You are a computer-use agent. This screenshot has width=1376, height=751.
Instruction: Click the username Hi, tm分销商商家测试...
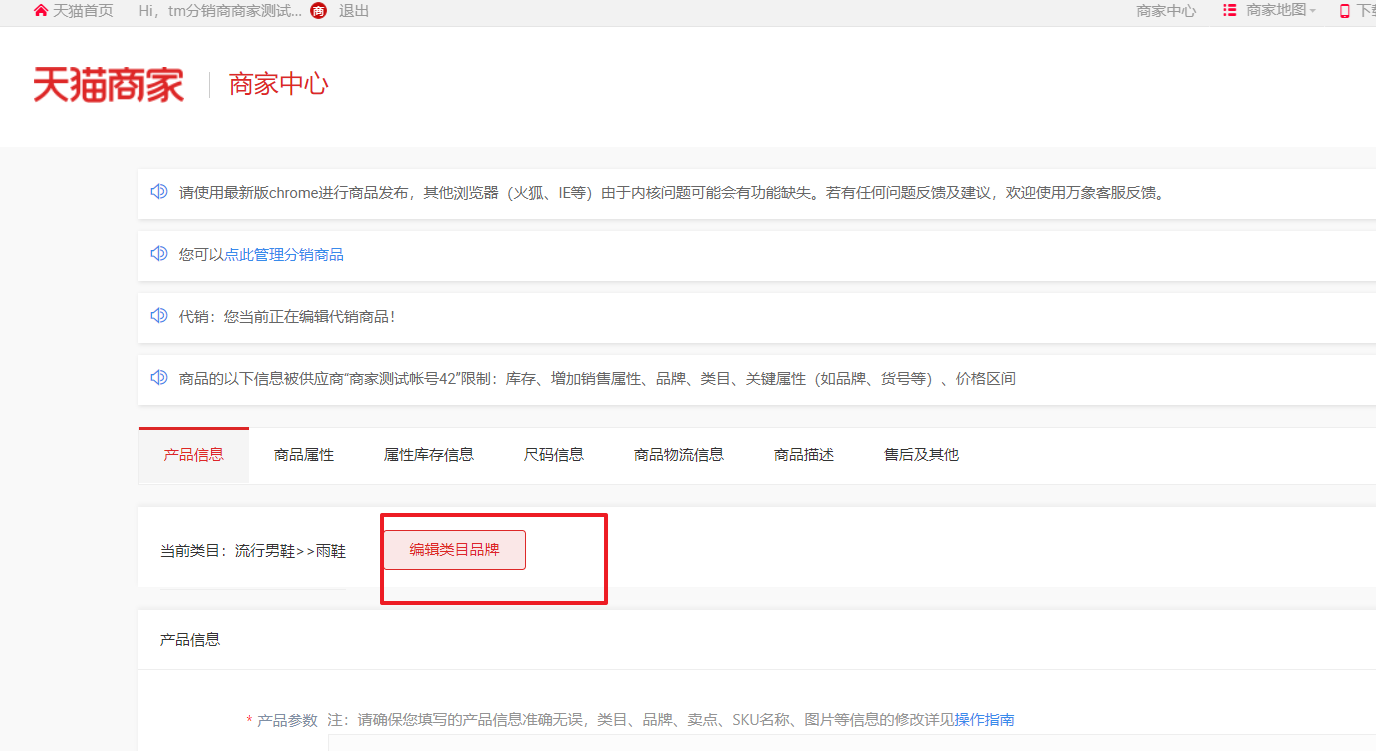(x=220, y=10)
